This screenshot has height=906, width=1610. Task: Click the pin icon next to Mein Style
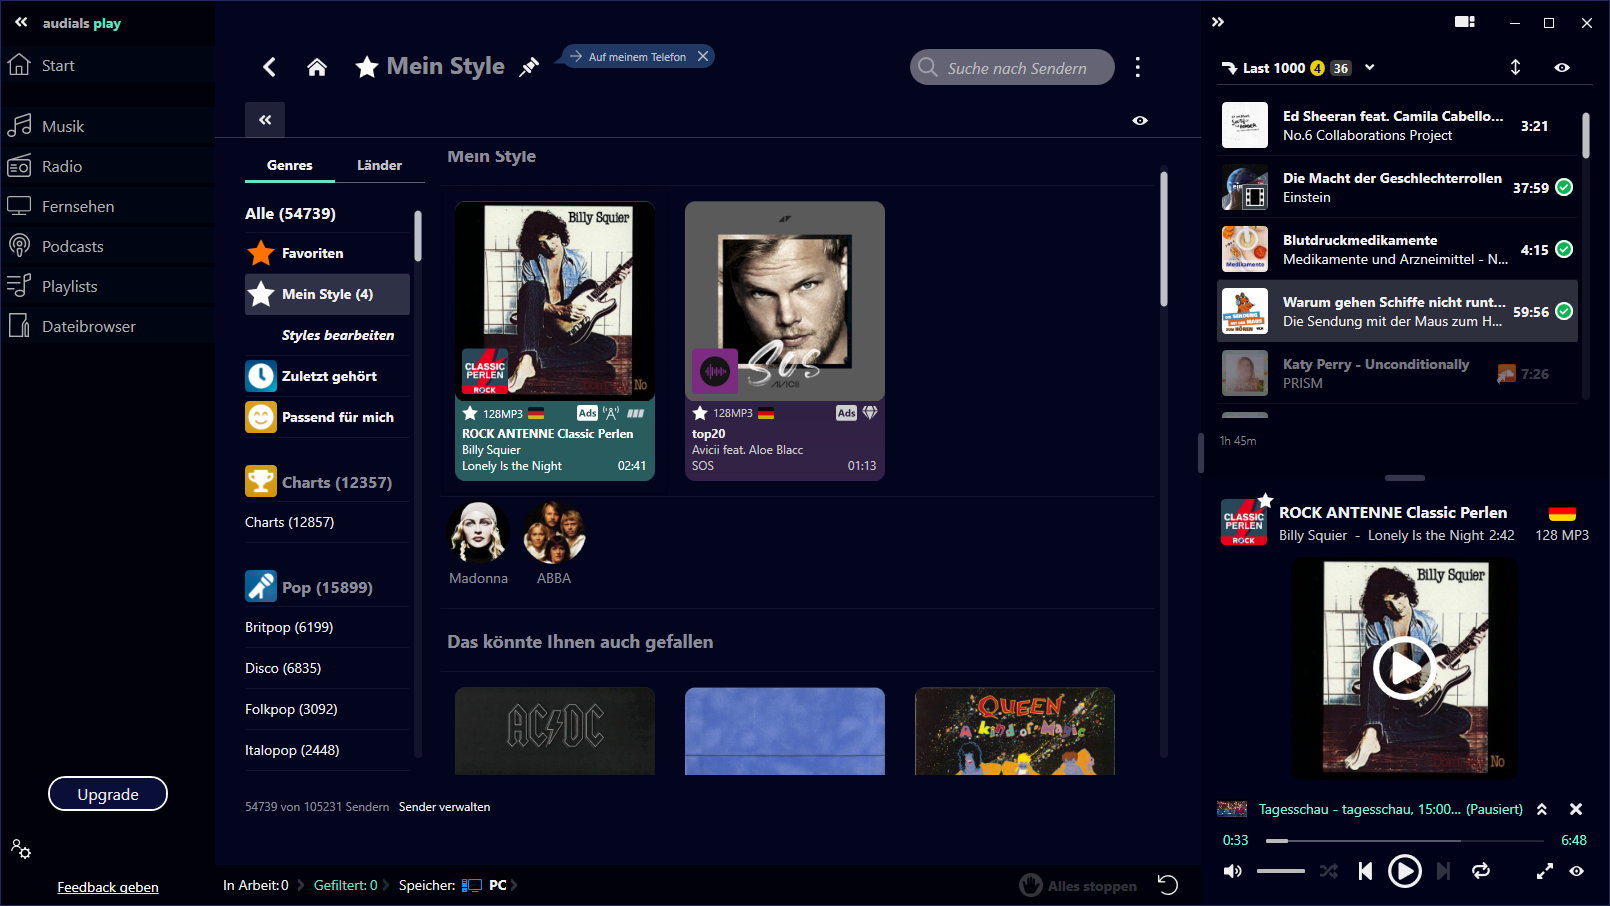coord(529,67)
